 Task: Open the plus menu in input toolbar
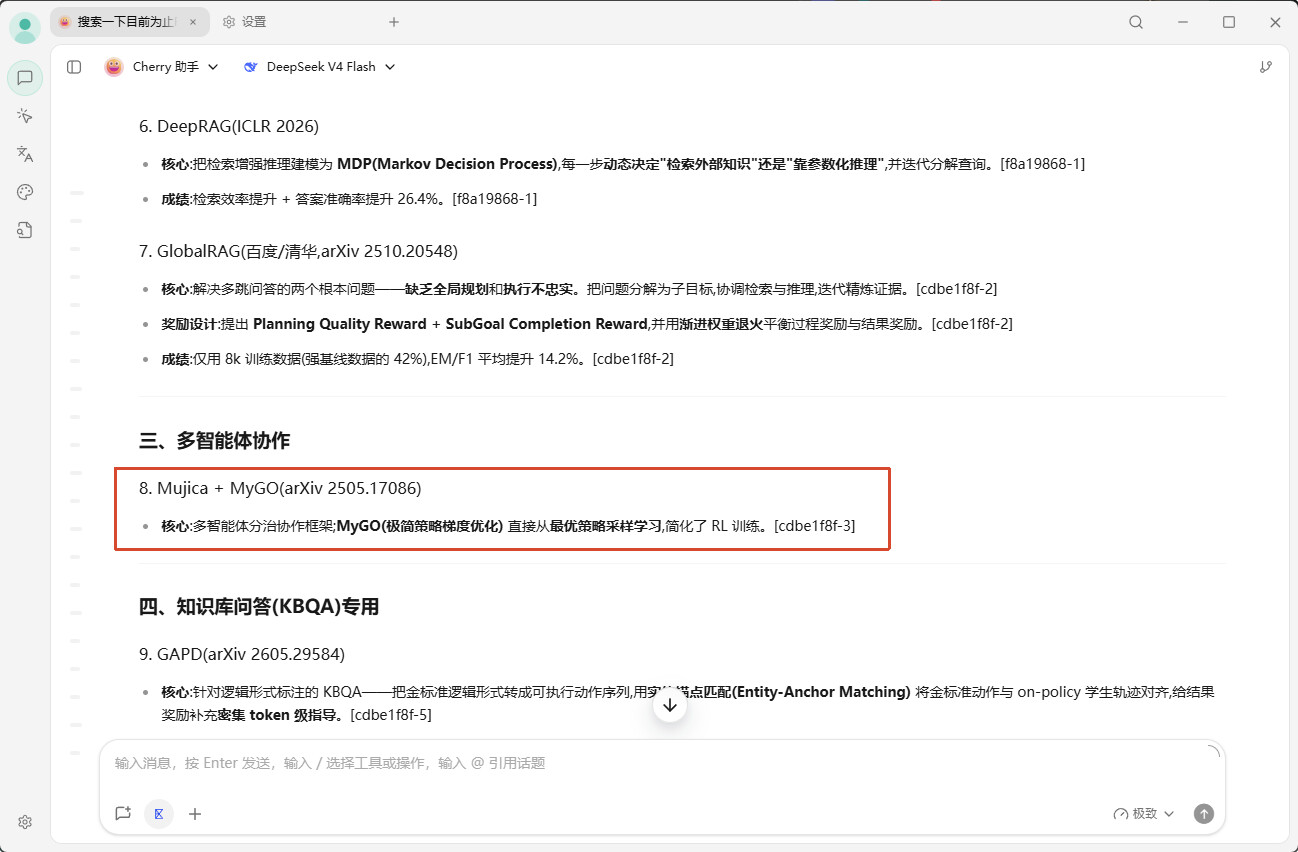195,814
